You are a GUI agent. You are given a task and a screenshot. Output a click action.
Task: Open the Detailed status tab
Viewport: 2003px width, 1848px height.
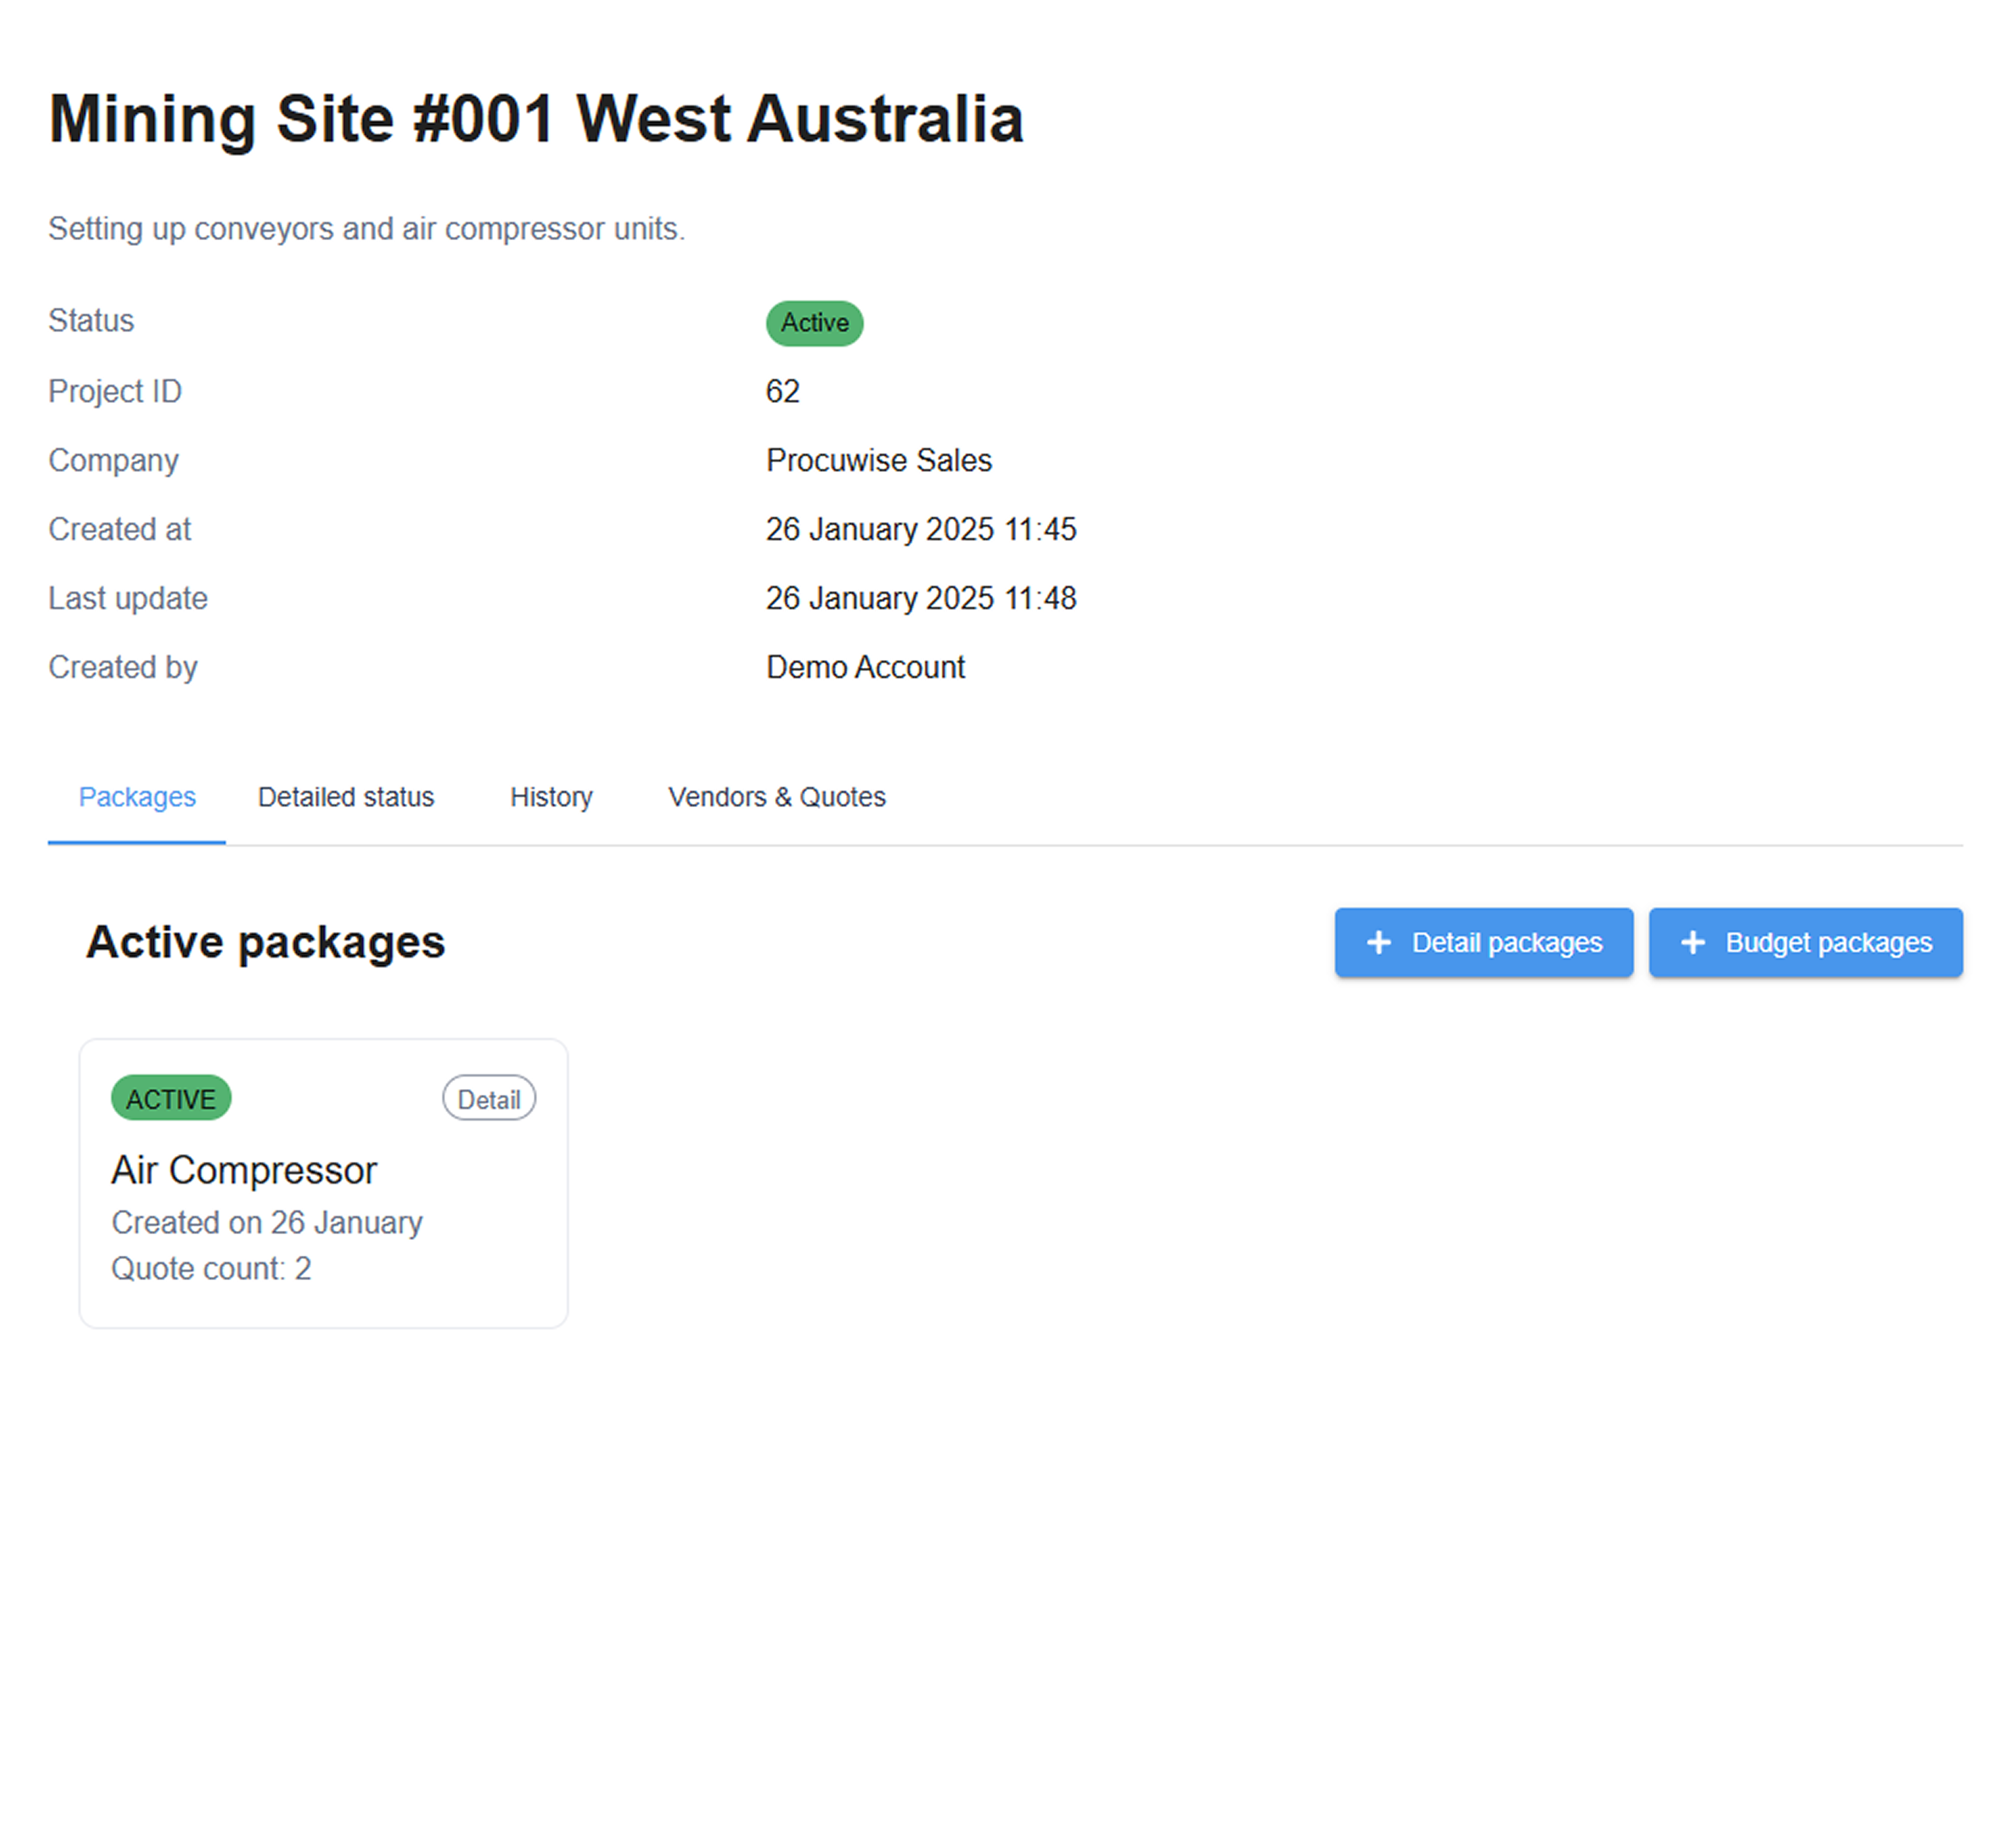pos(346,797)
